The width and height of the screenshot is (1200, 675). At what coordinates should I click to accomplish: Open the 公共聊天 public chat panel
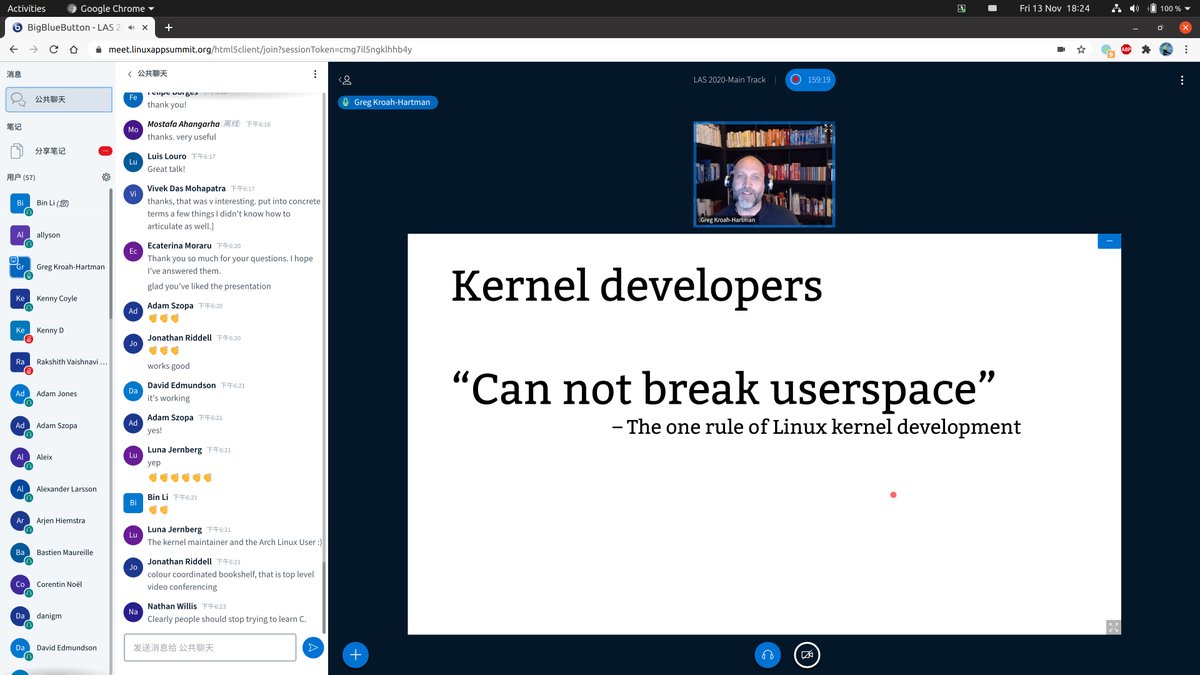pos(55,98)
